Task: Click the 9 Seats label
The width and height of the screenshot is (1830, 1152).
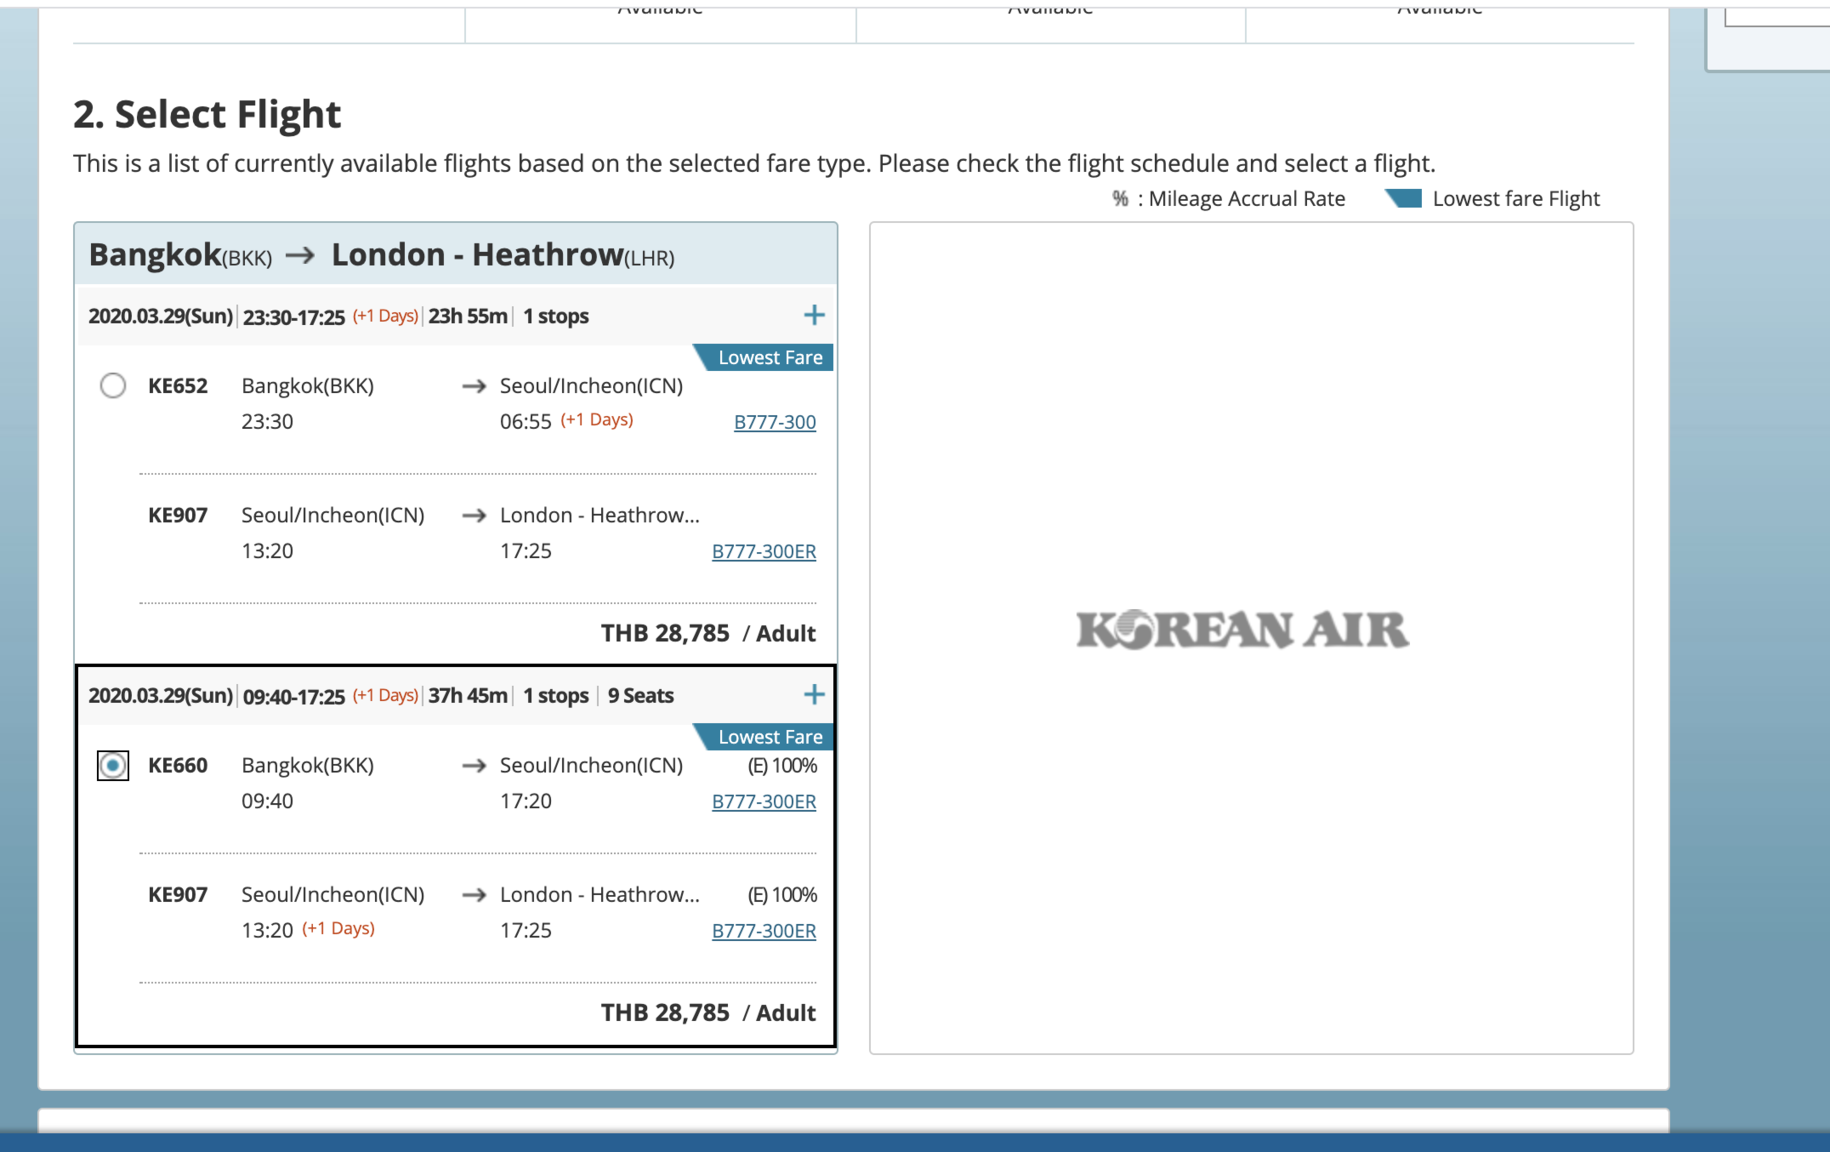Action: pos(641,695)
